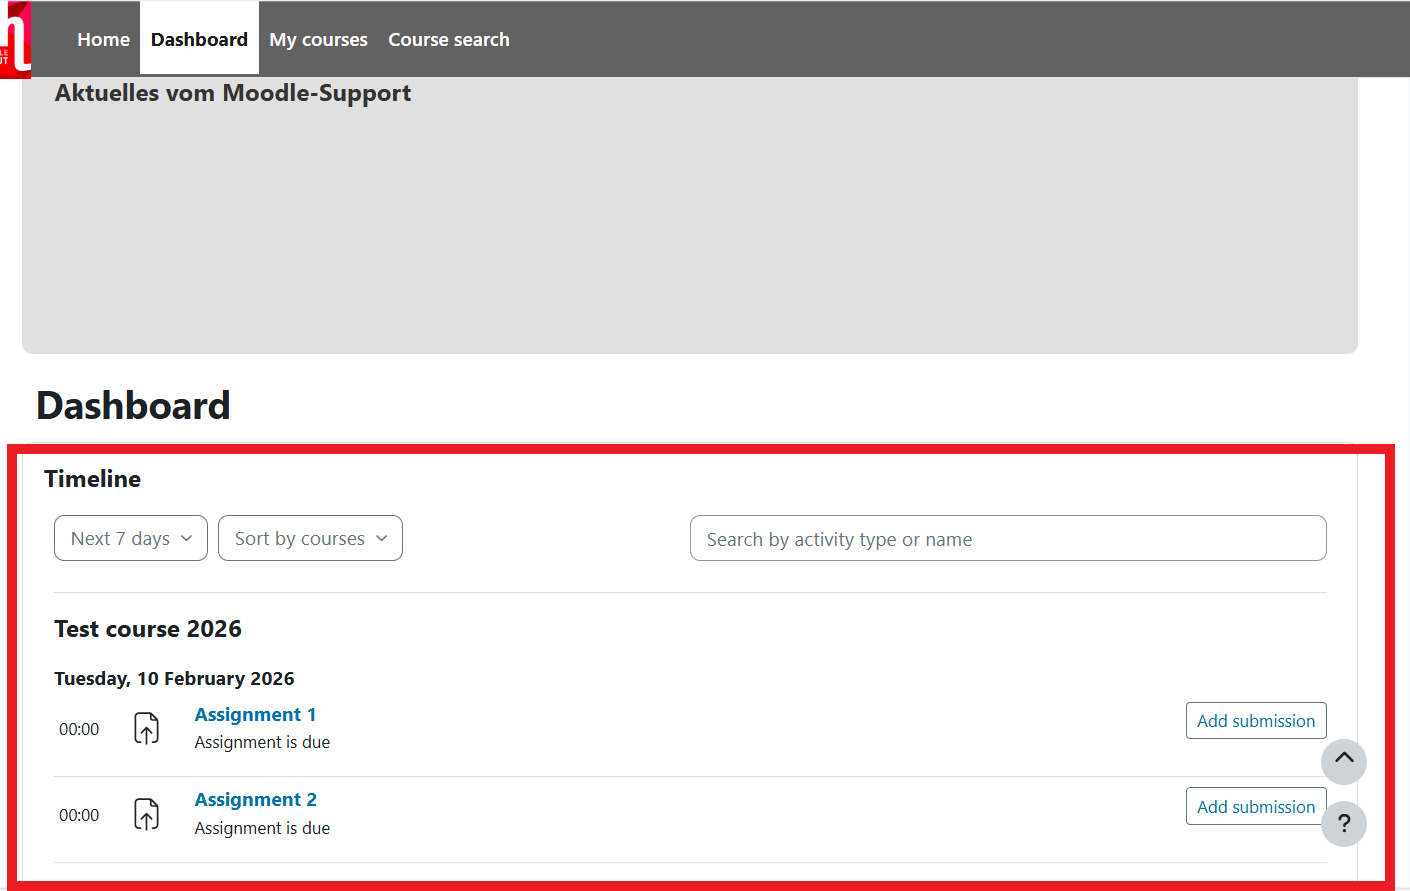Click the round scroll-to-top arrow button
The width and height of the screenshot is (1410, 891).
click(1343, 761)
